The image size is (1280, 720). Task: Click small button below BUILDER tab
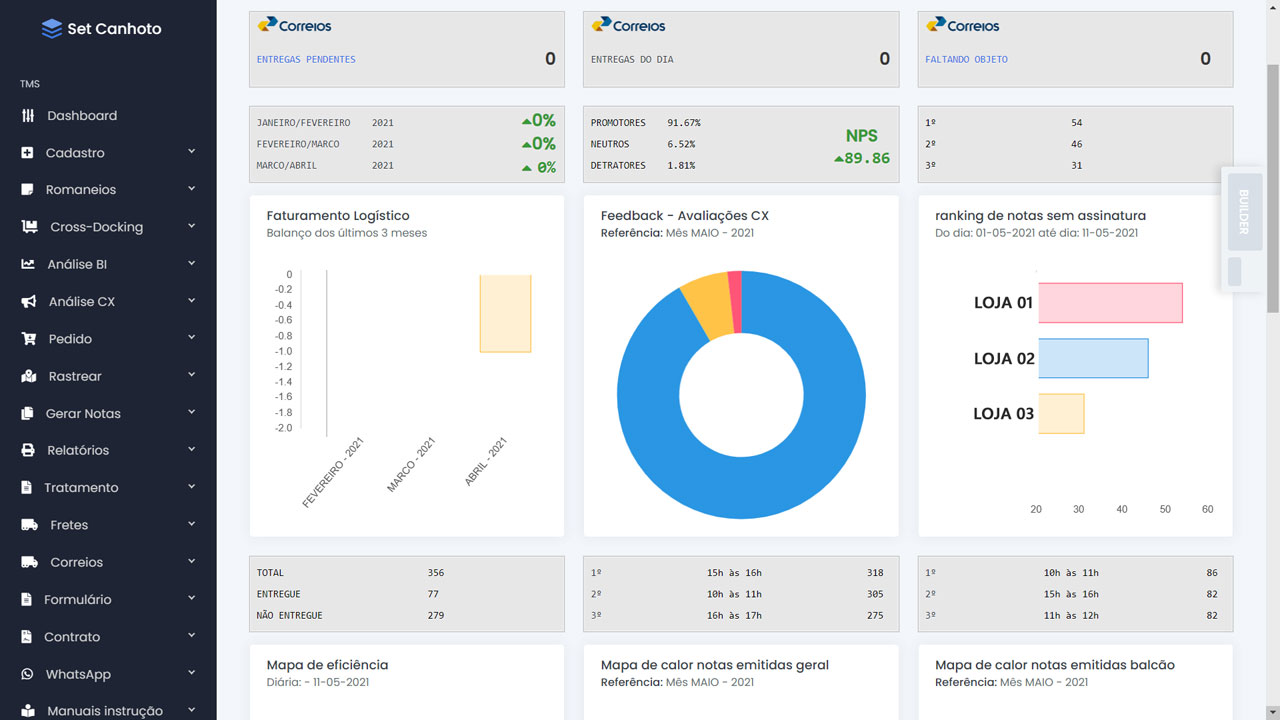click(1235, 272)
